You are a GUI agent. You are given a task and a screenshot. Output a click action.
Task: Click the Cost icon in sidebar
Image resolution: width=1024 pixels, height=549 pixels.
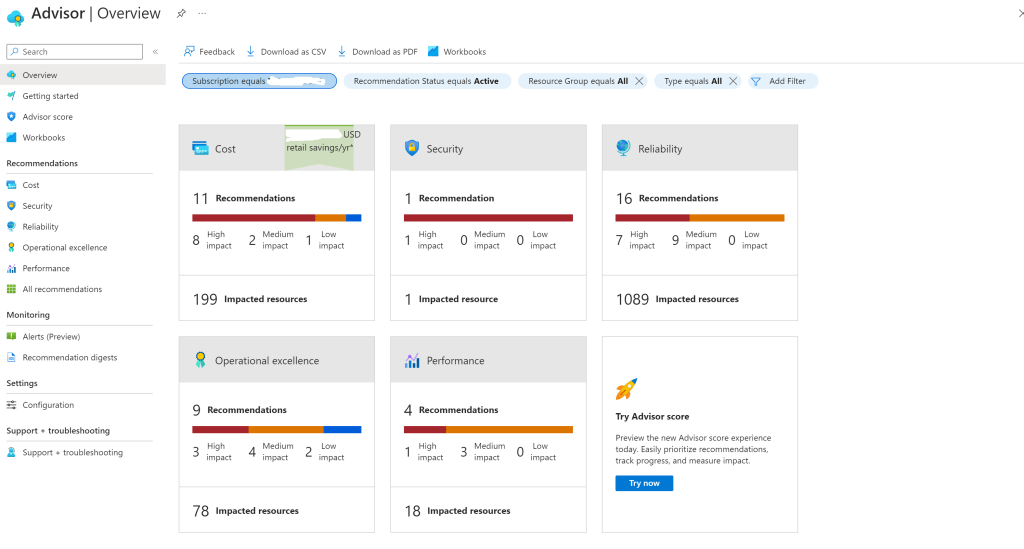pos(11,185)
